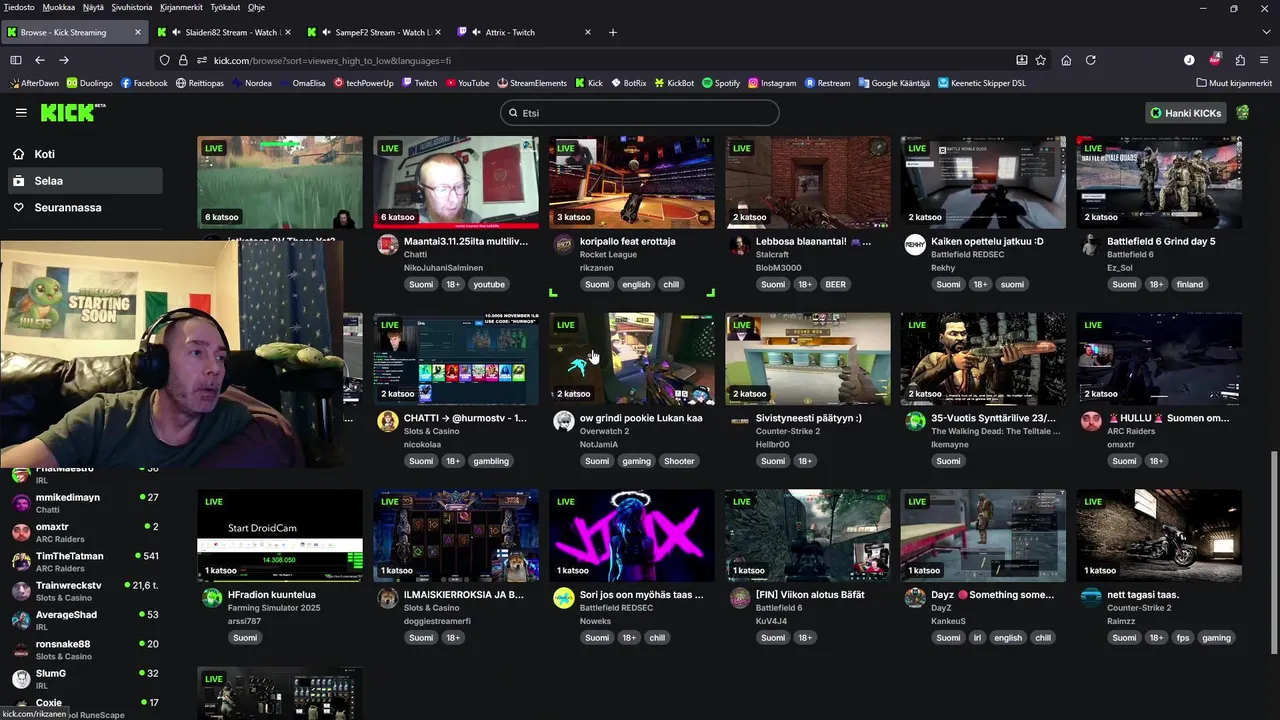Open the Restream bookmark
Image resolution: width=1280 pixels, height=720 pixels.
pyautogui.click(x=828, y=83)
